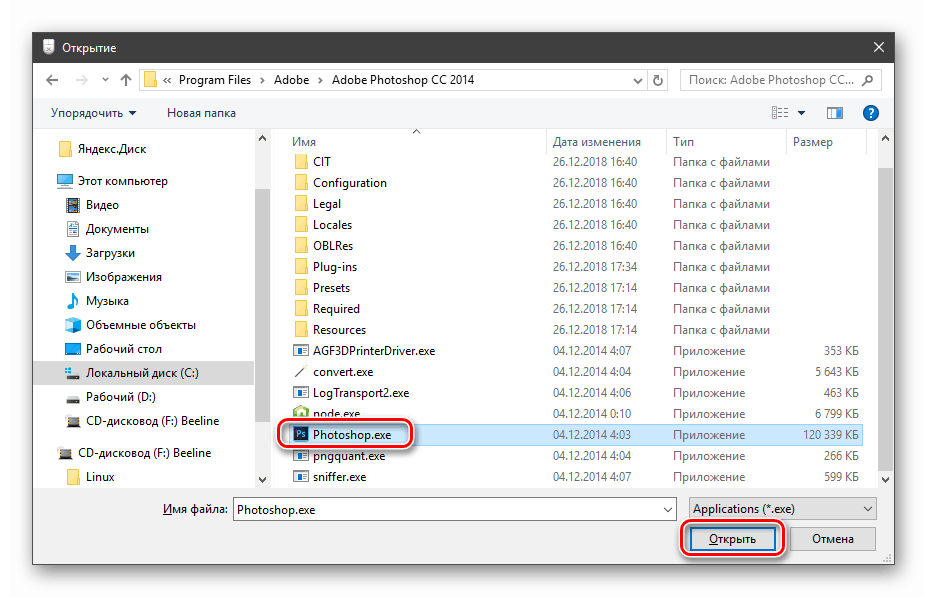Viewport: 927px width, 597px height.
Task: Open Загрузки in sidebar
Action: 100,252
